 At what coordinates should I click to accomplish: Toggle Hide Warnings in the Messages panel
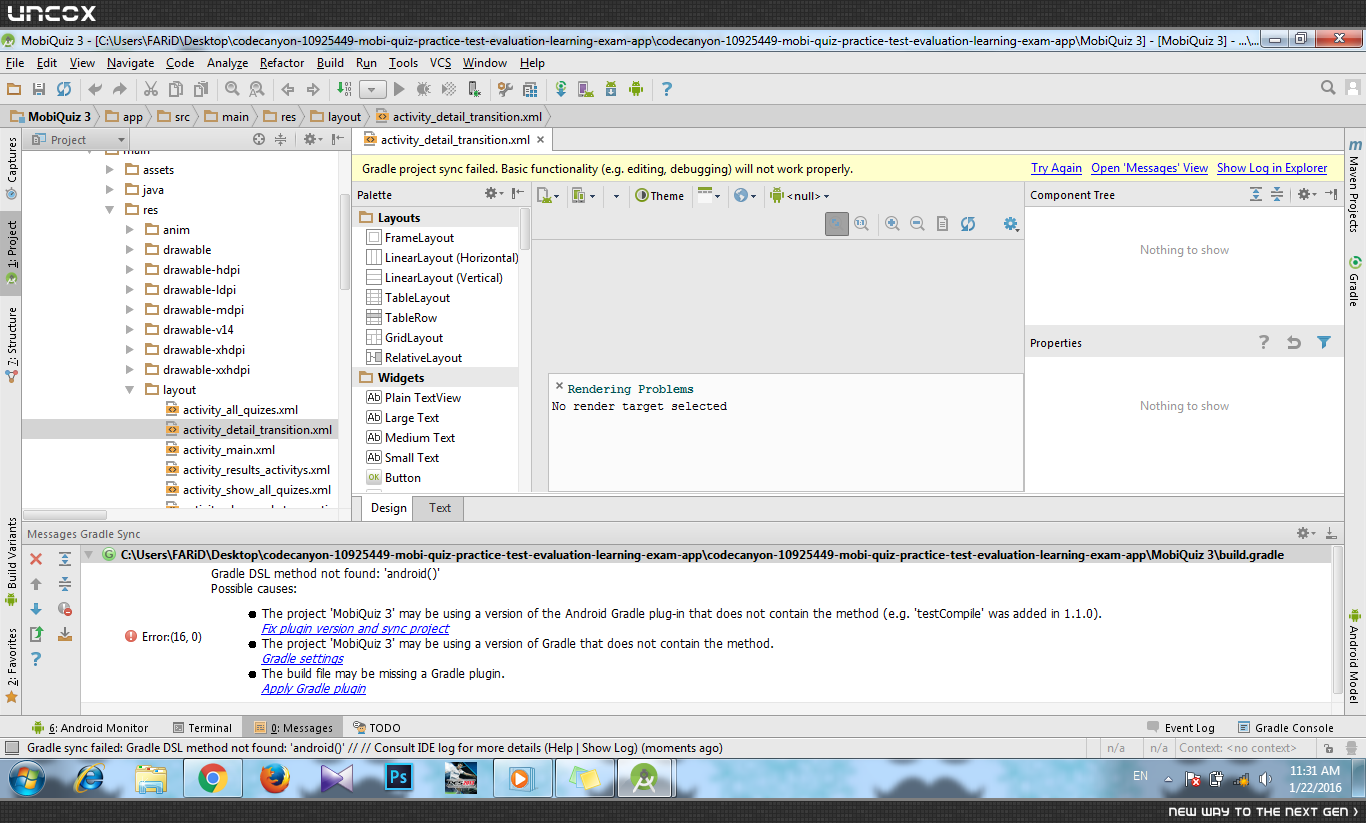65,609
